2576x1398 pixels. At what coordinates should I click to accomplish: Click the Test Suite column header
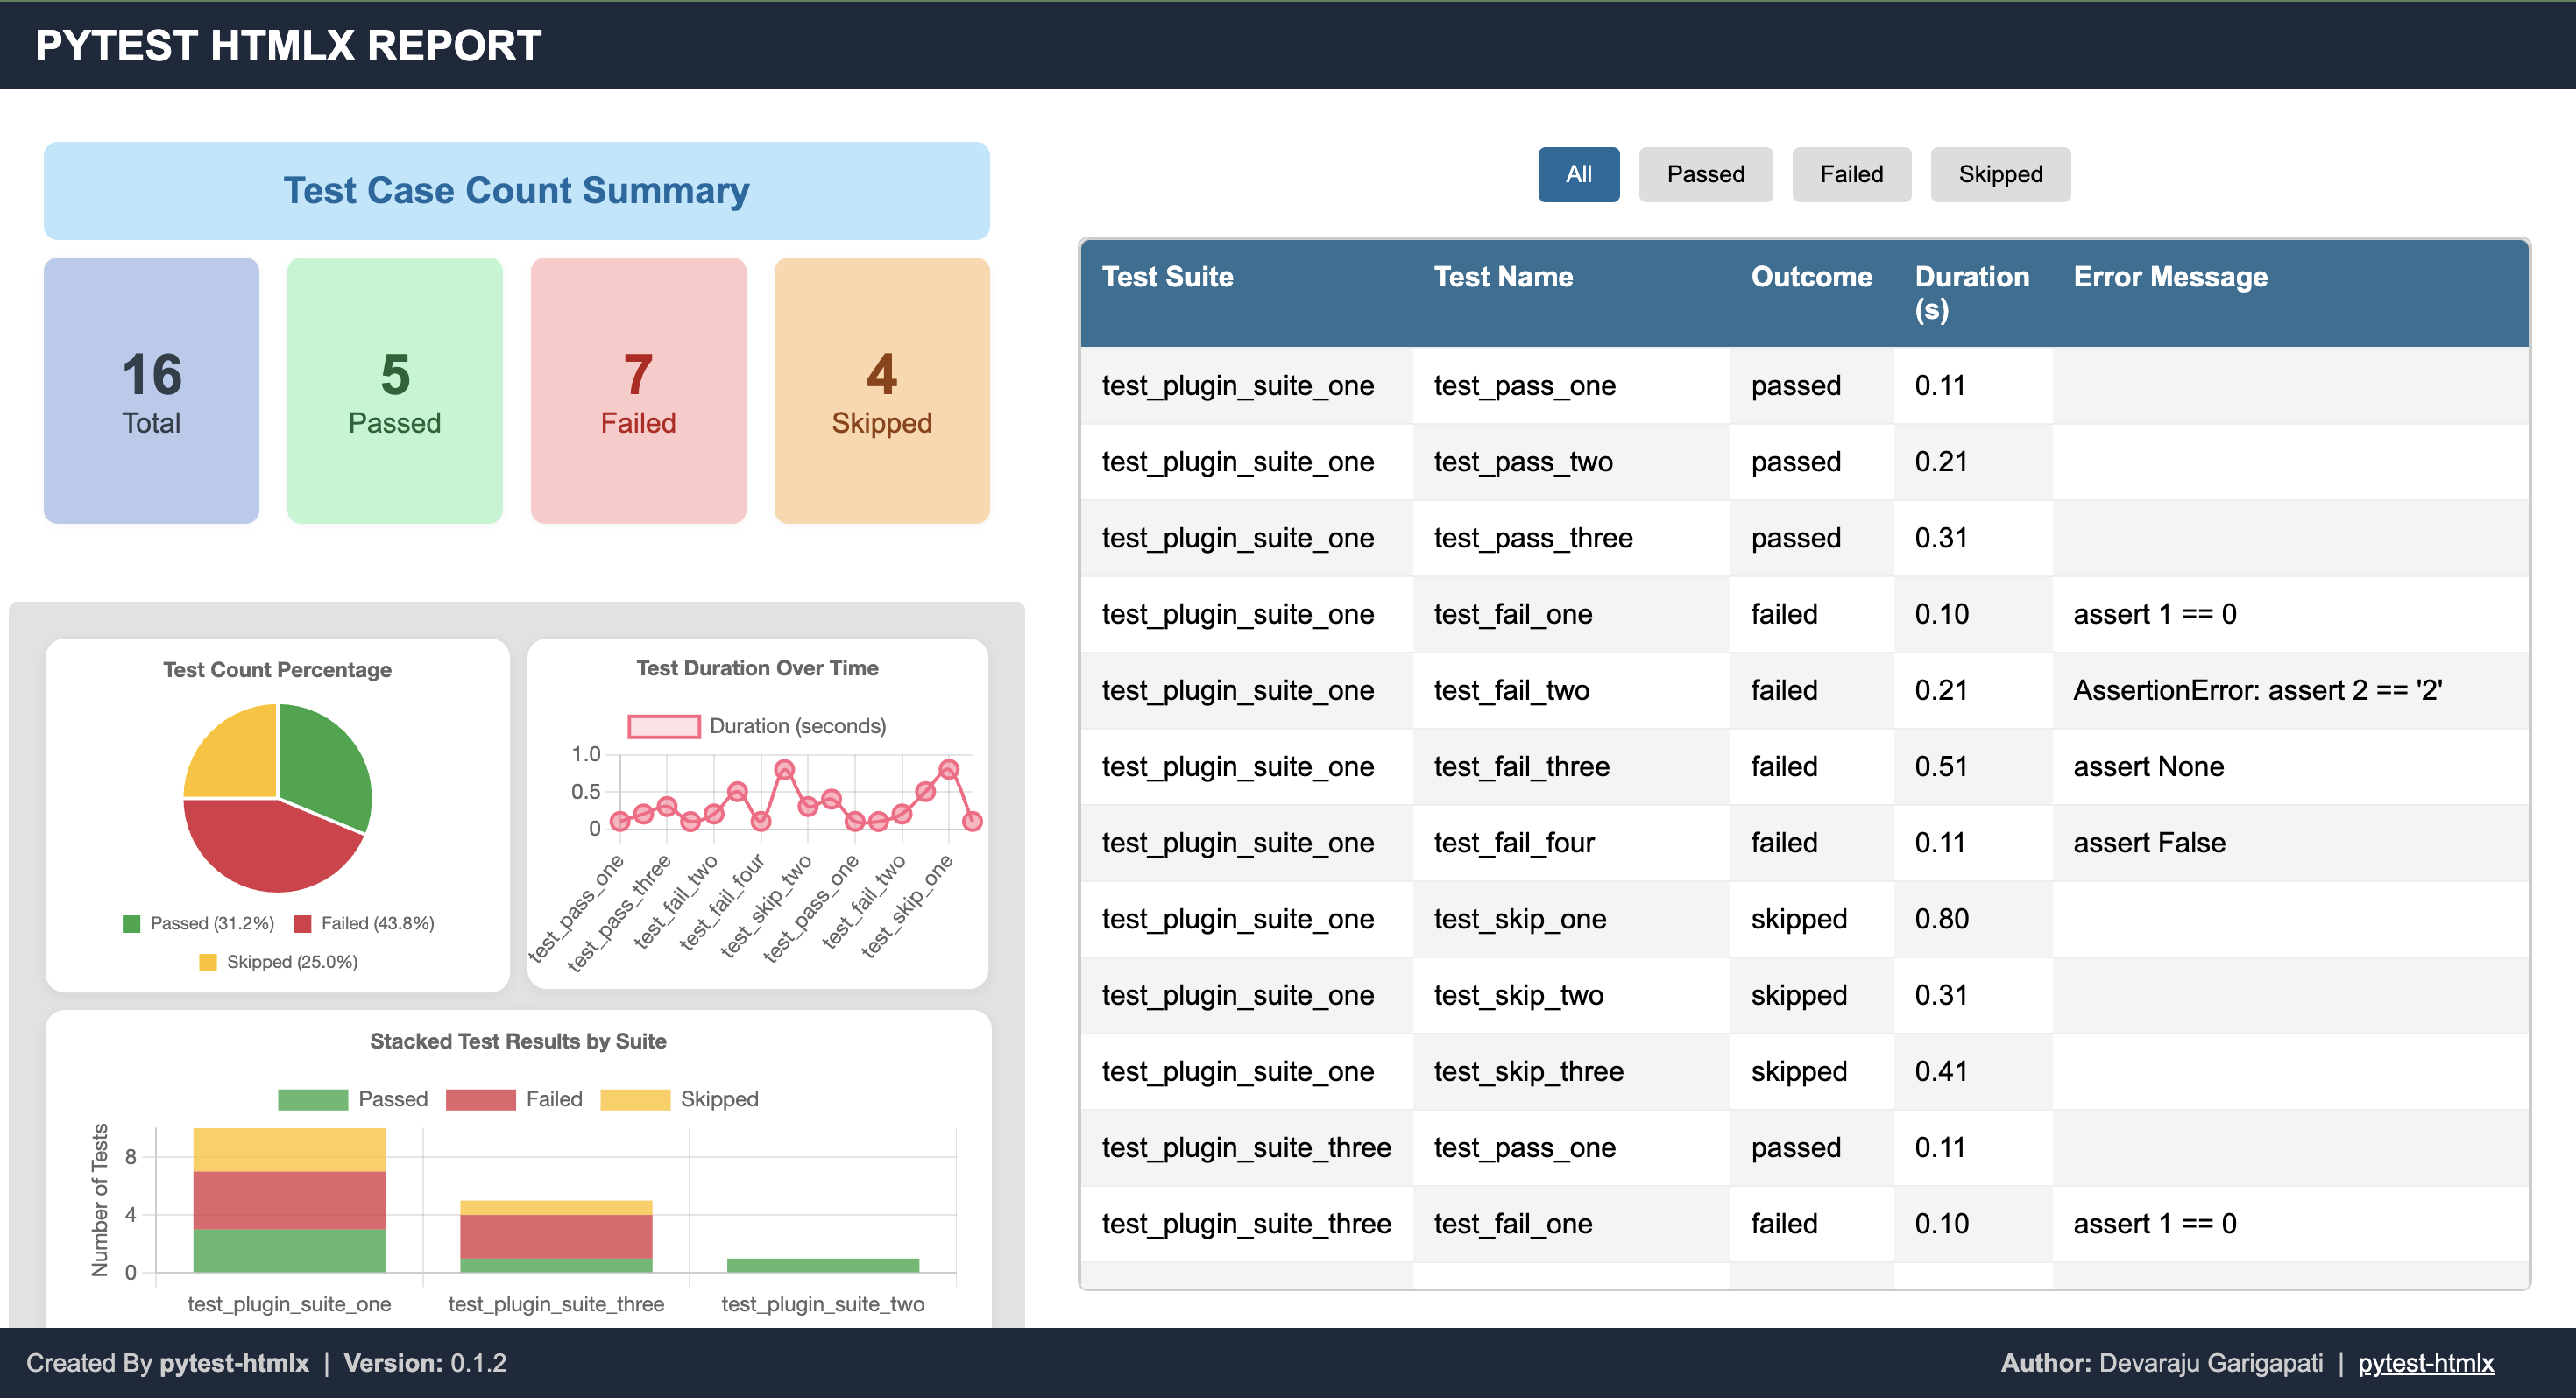[x=1167, y=277]
